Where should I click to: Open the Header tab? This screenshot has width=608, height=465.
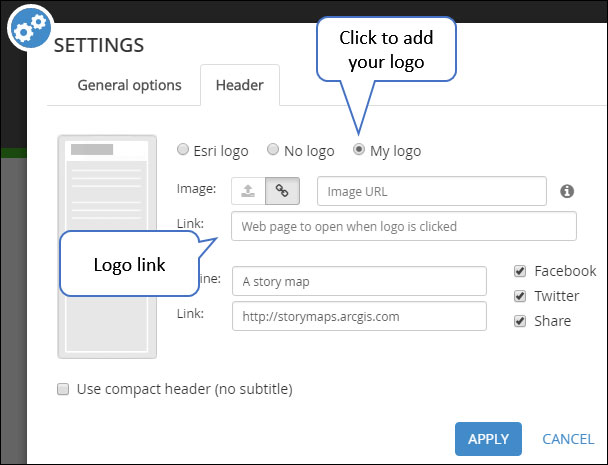pos(240,85)
